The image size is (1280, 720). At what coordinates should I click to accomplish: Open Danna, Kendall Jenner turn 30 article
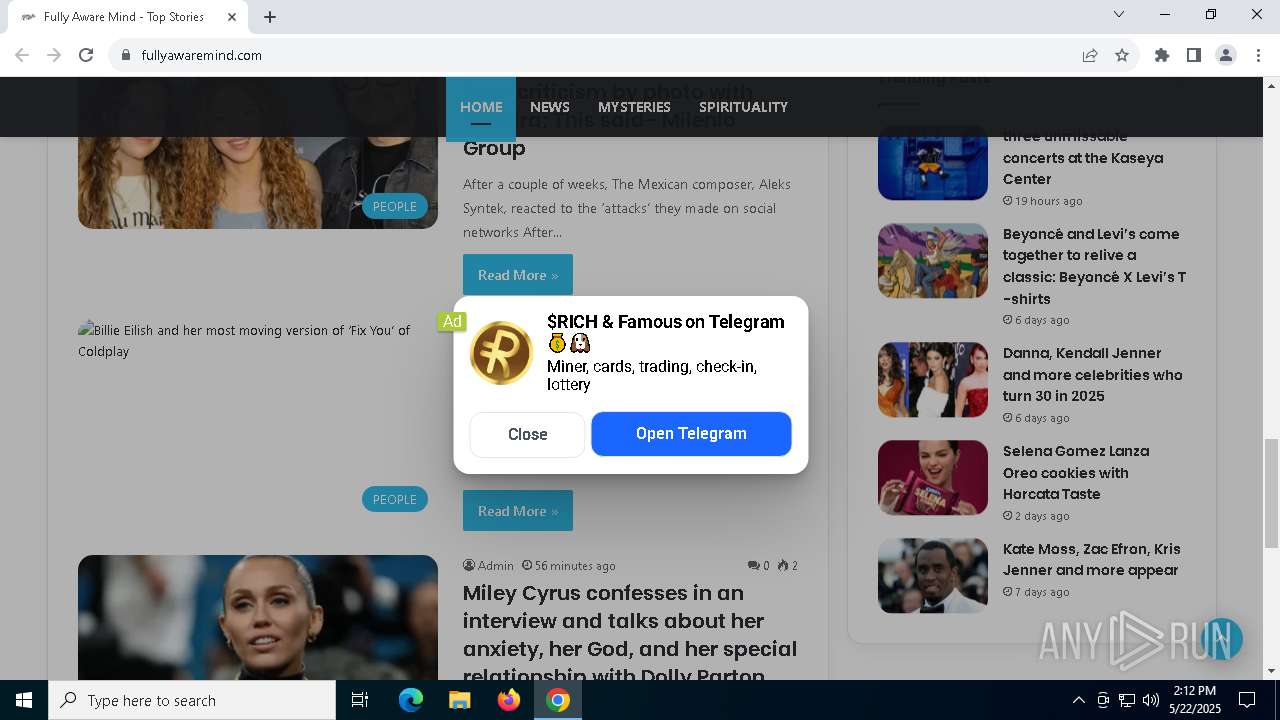coord(1093,375)
